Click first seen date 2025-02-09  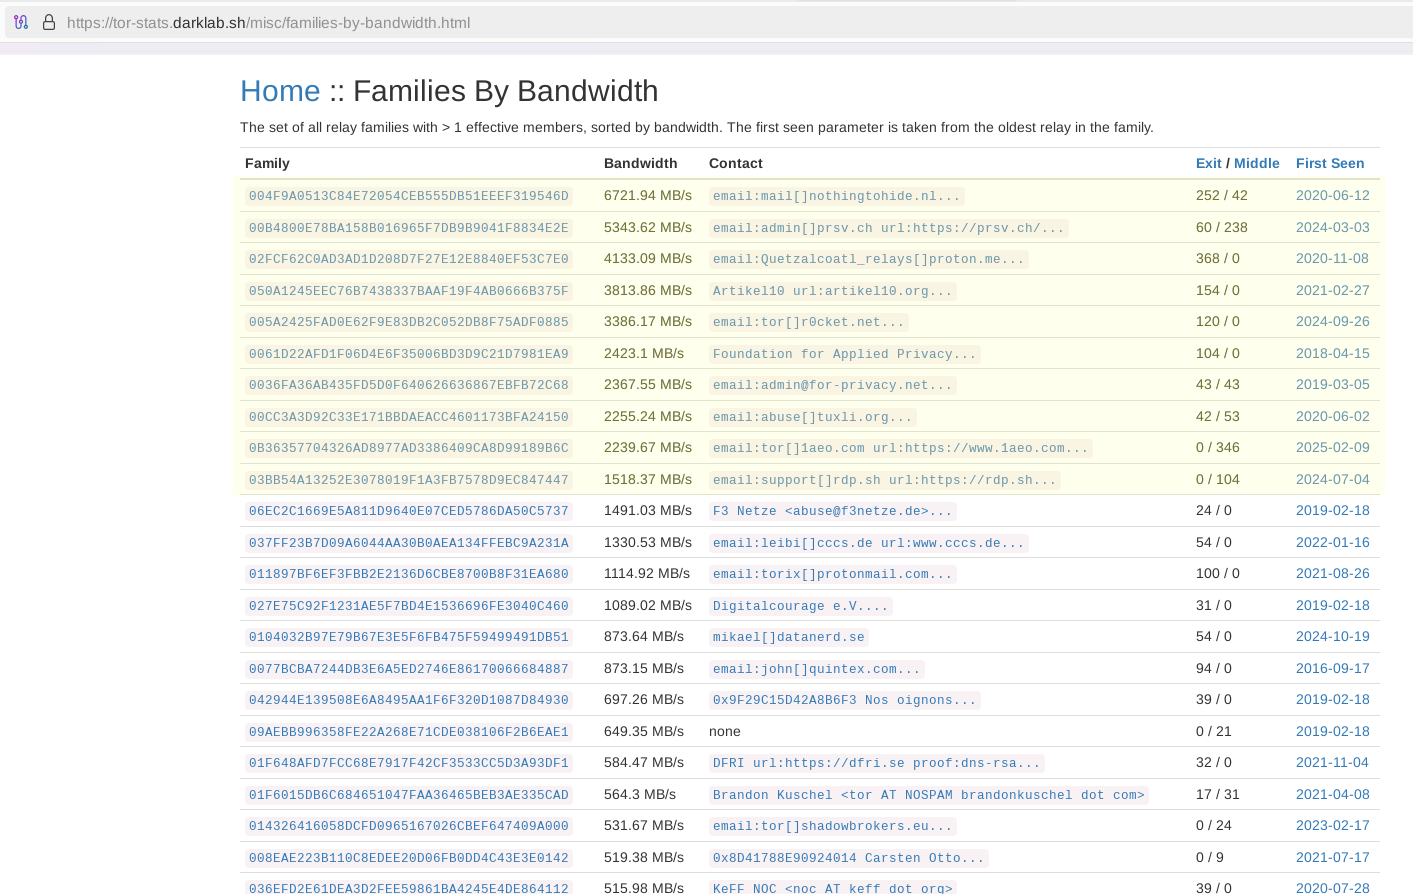[1333, 448]
